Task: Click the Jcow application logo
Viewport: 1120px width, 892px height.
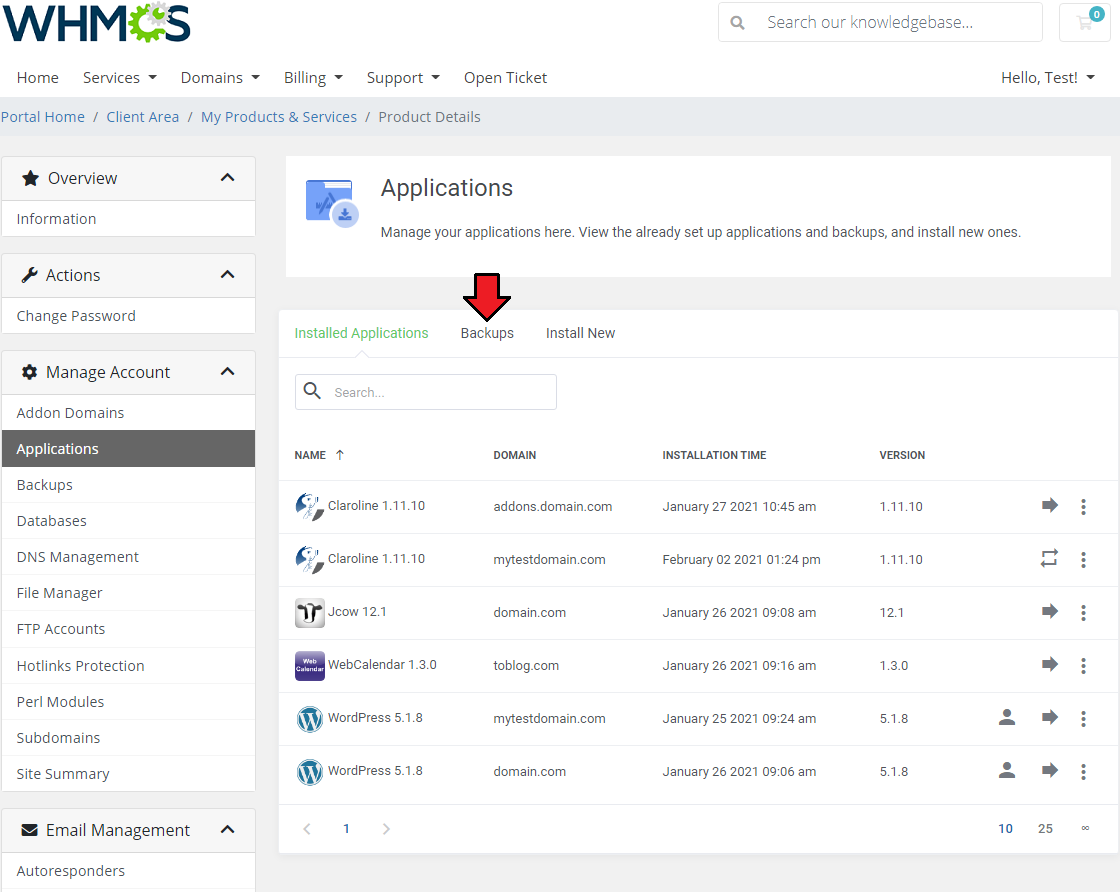Action: coord(309,613)
